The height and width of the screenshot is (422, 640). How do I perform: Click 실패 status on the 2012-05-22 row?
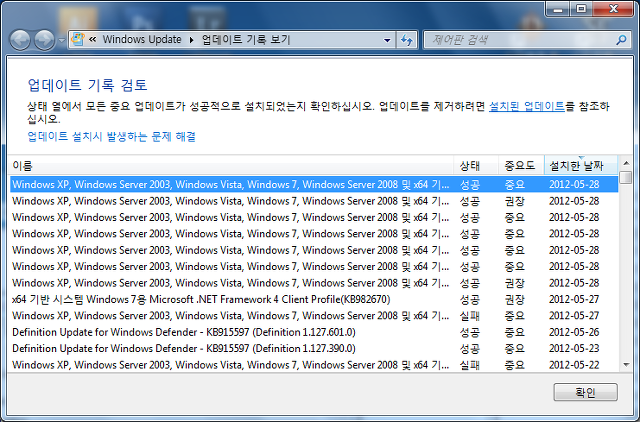coord(469,365)
